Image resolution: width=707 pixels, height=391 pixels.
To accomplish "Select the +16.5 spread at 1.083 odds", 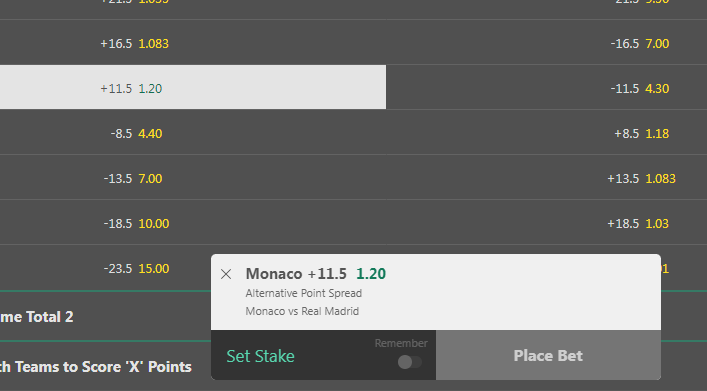I will point(193,42).
